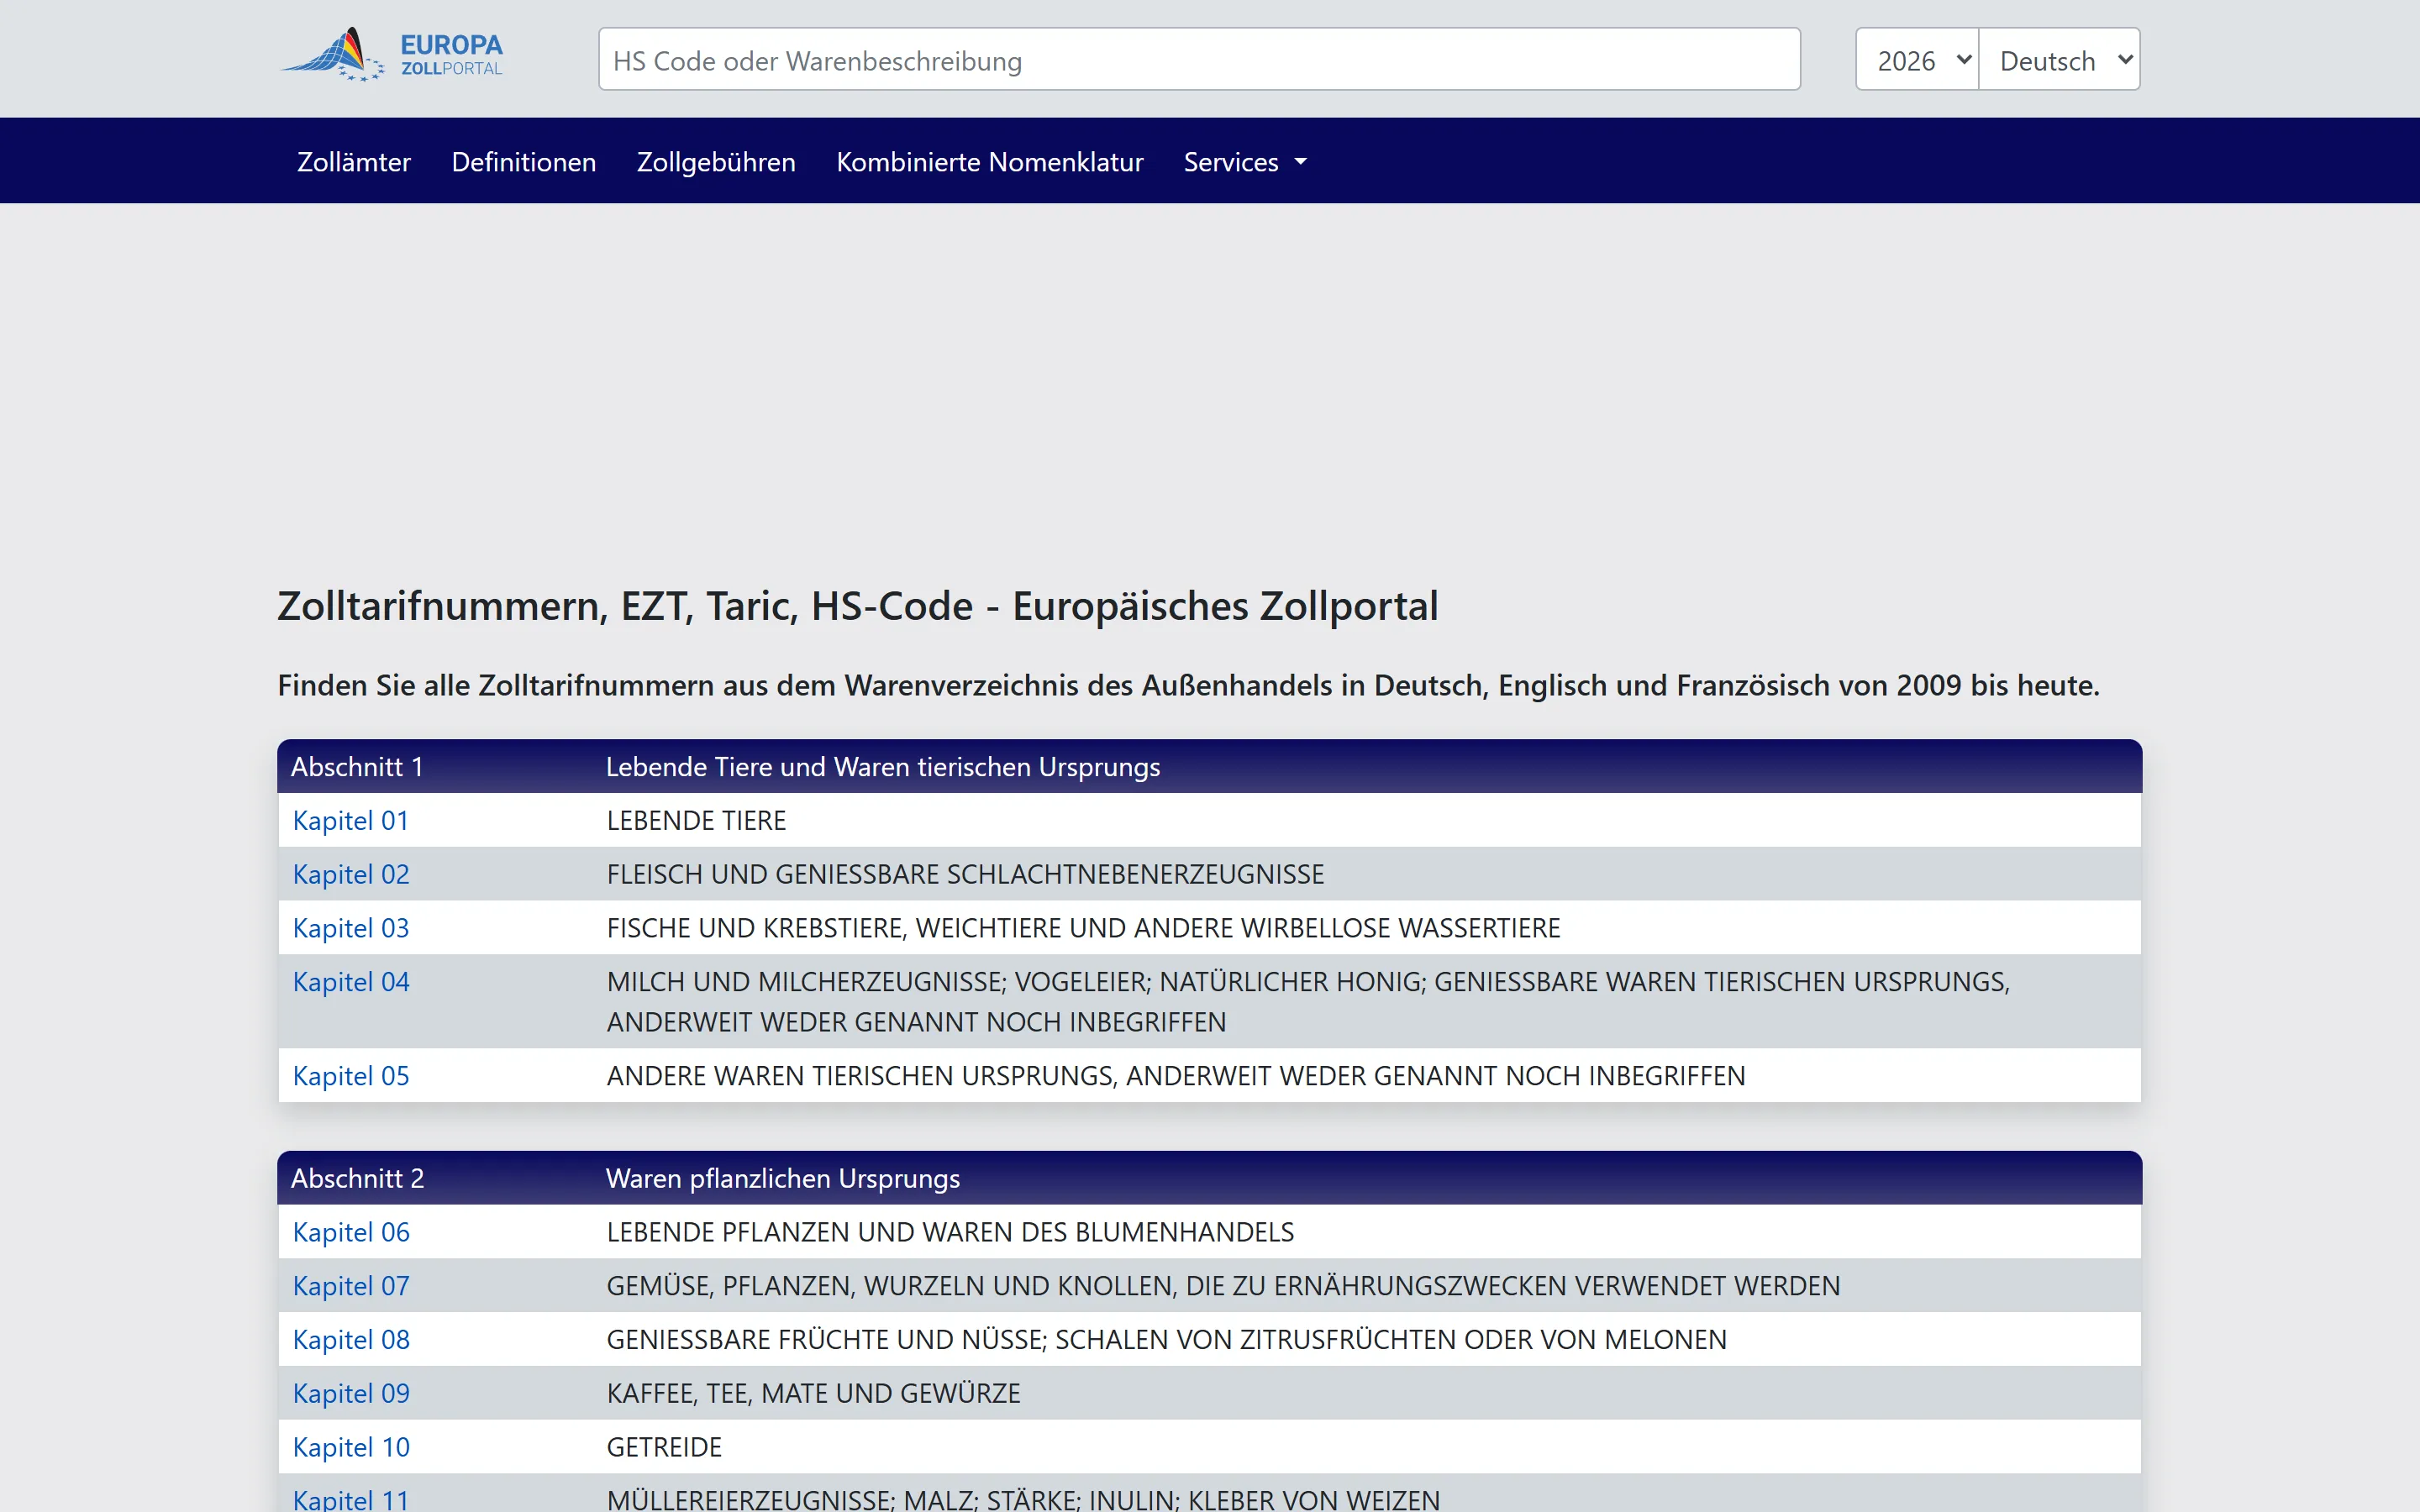Open the Zollgebühren menu item
Screen dimensions: 2420x1512
pyautogui.click(x=716, y=162)
